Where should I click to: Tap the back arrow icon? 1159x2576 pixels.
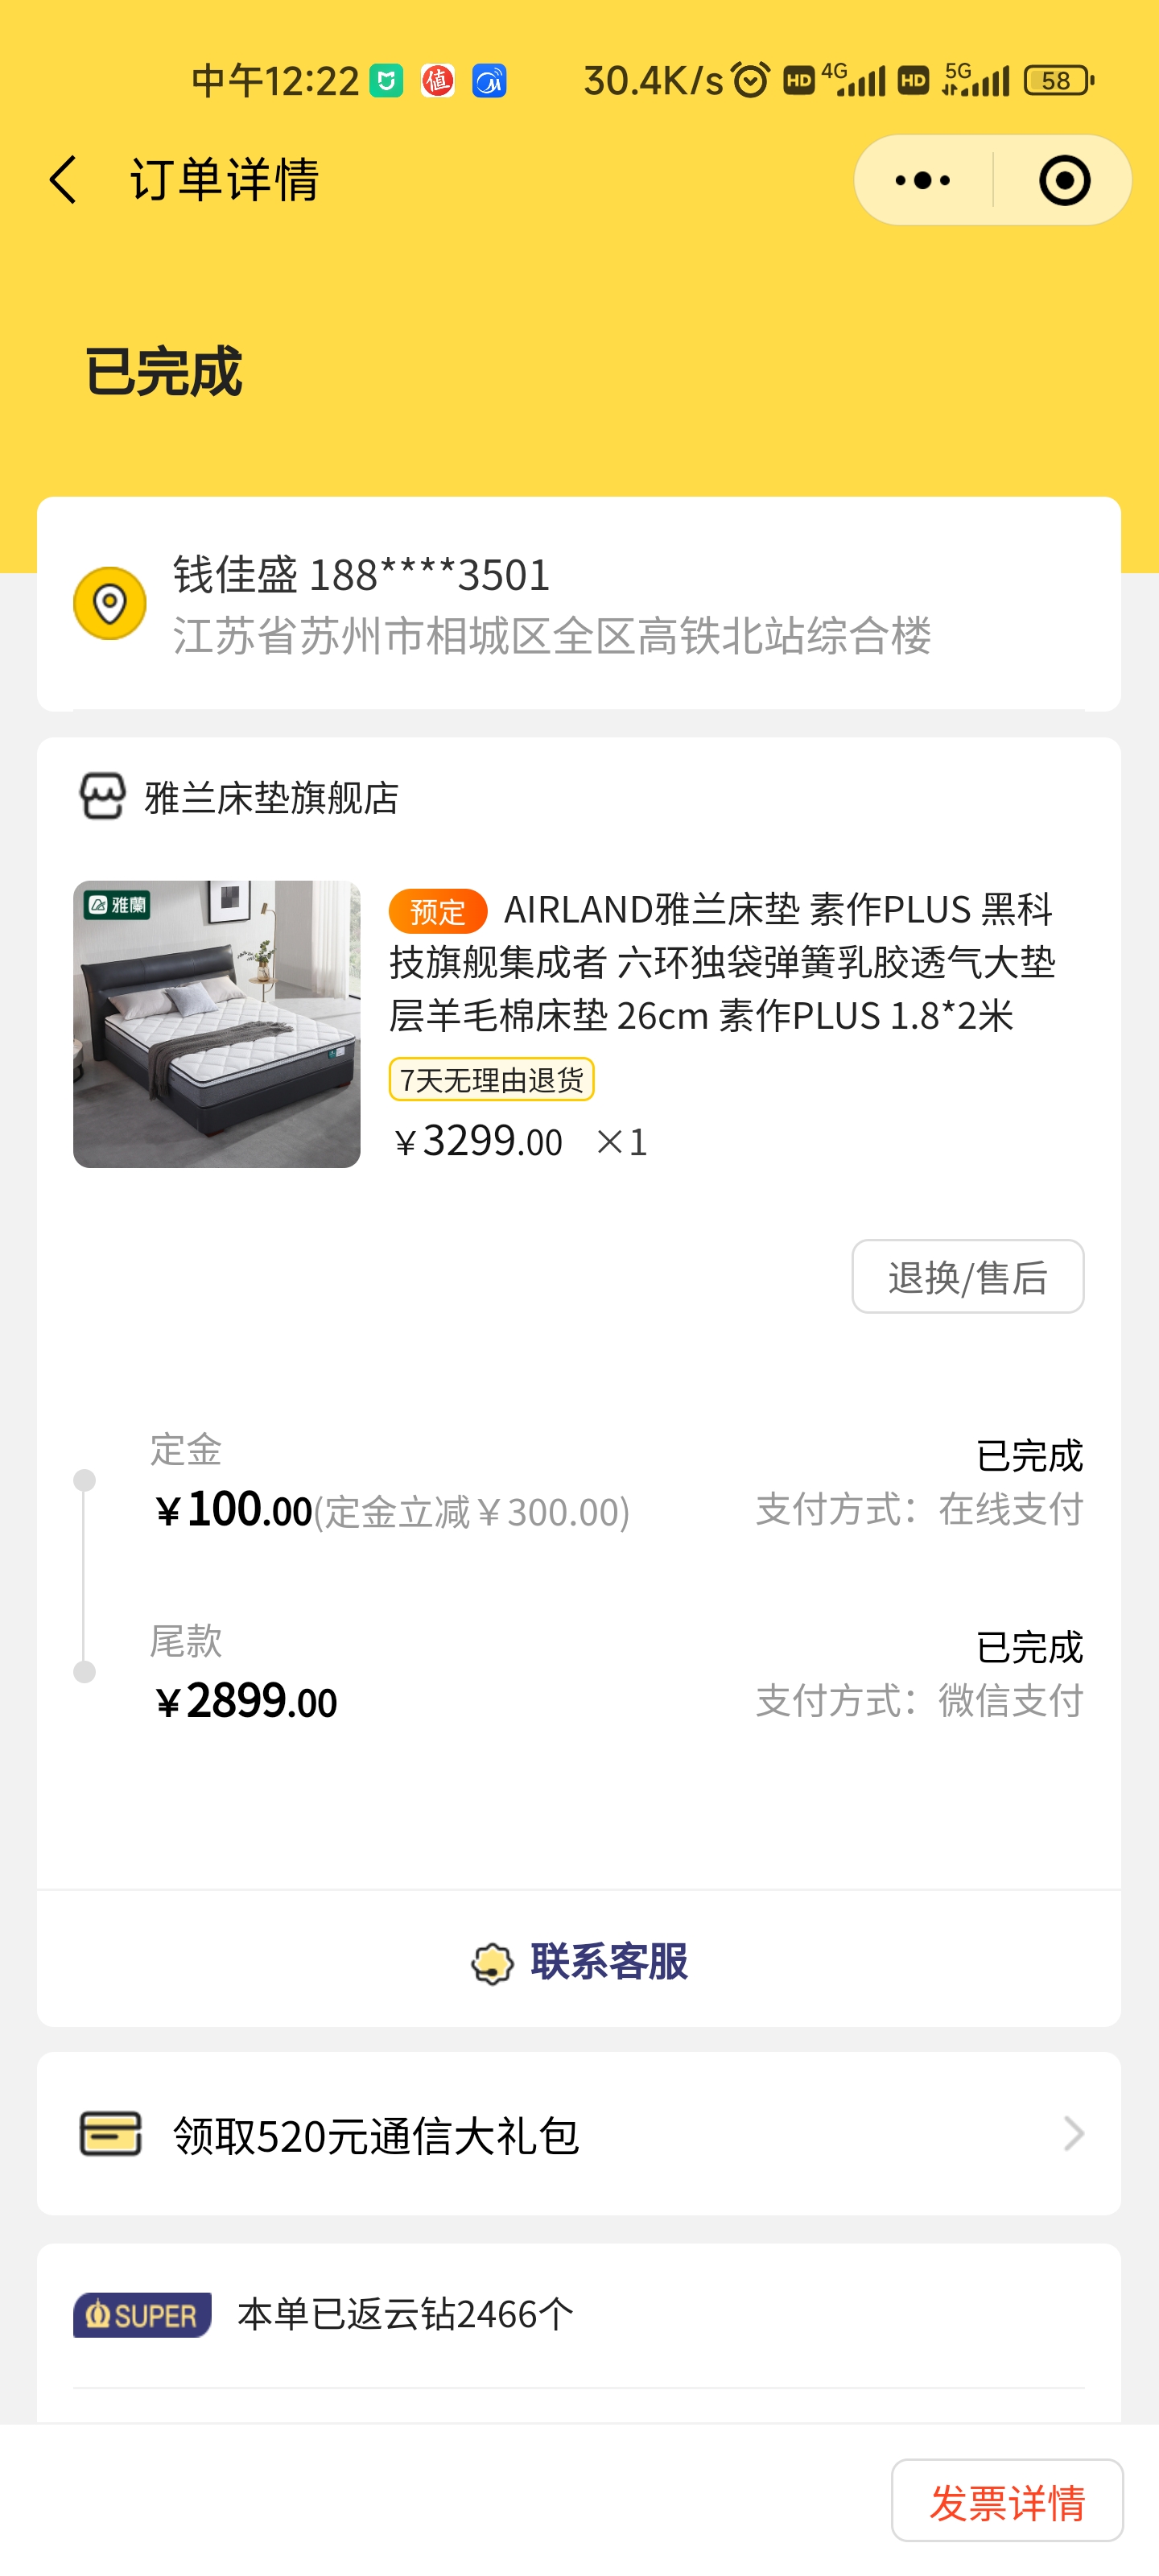click(63, 180)
